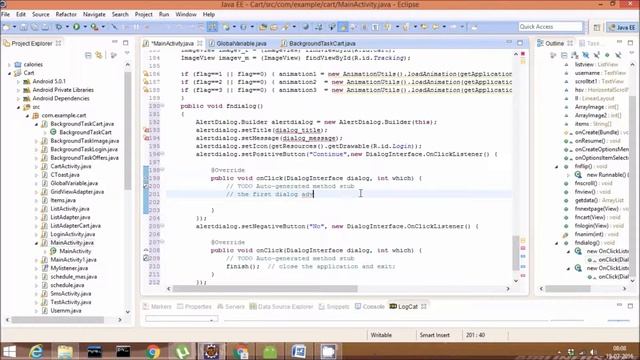Expand Android 5.0.1 library node
This screenshot has height=360, width=640.
point(18,82)
